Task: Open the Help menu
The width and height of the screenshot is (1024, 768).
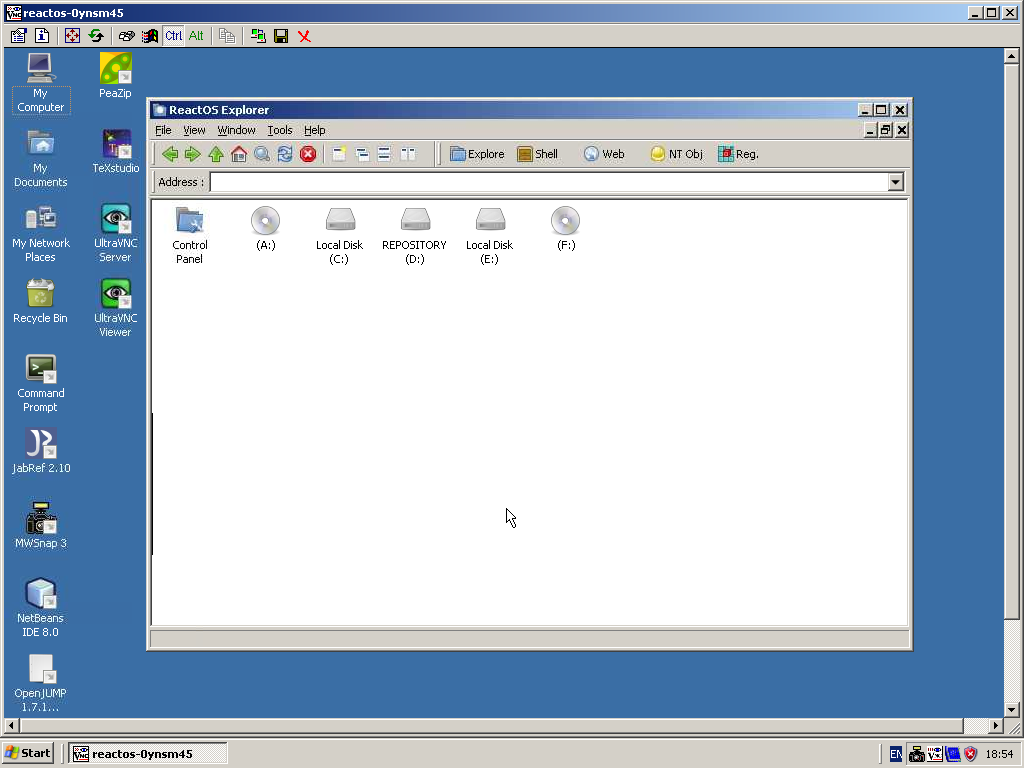Action: pyautogui.click(x=315, y=130)
